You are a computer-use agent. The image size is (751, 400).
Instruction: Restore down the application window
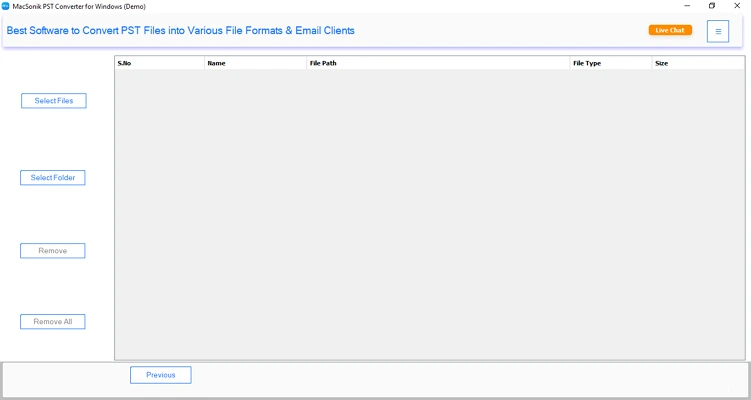point(712,6)
